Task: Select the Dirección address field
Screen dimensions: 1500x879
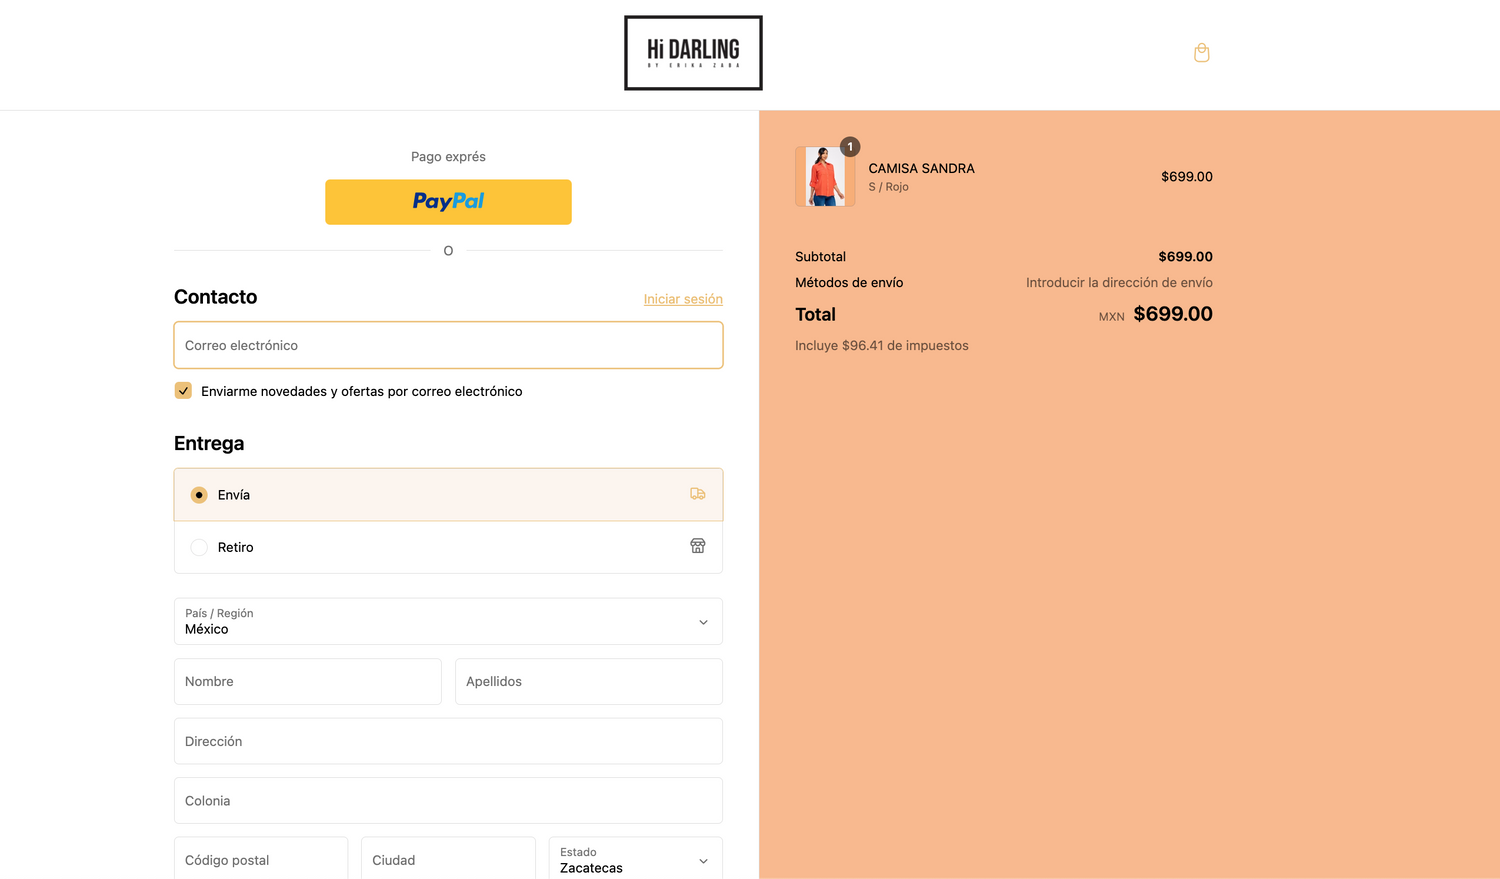Action: [448, 741]
